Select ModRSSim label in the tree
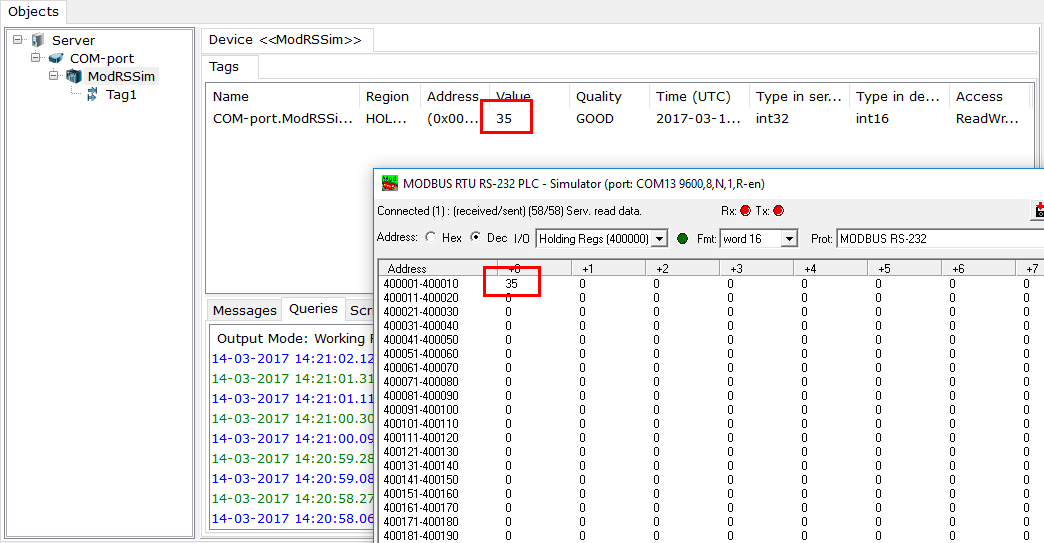 [121, 77]
